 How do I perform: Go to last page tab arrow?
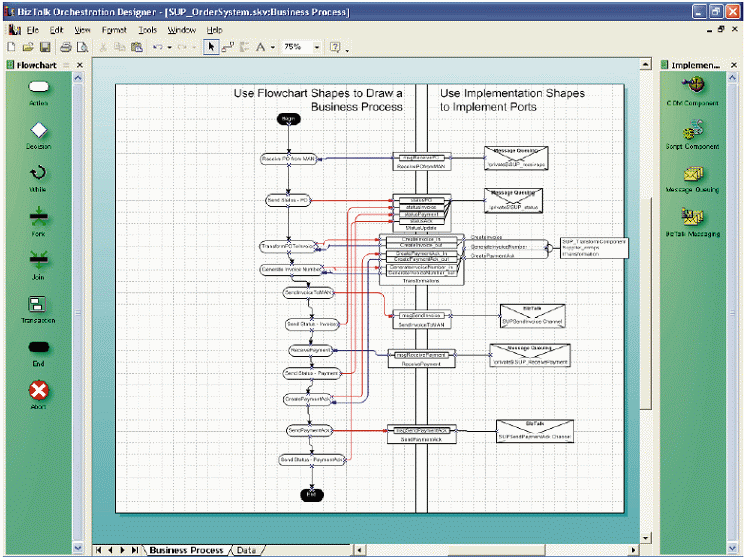pyautogui.click(x=135, y=550)
